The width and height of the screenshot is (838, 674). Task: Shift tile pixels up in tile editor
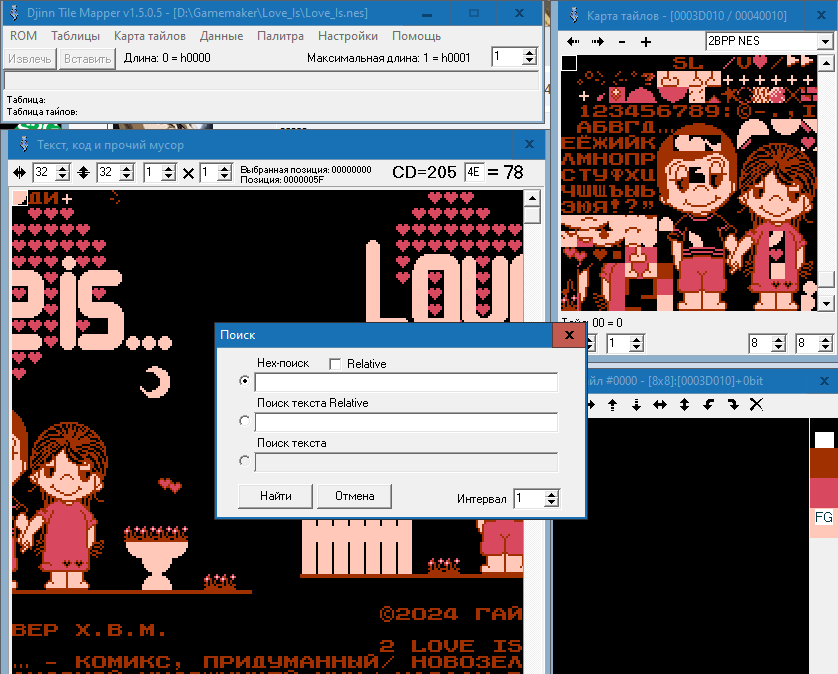tap(612, 405)
